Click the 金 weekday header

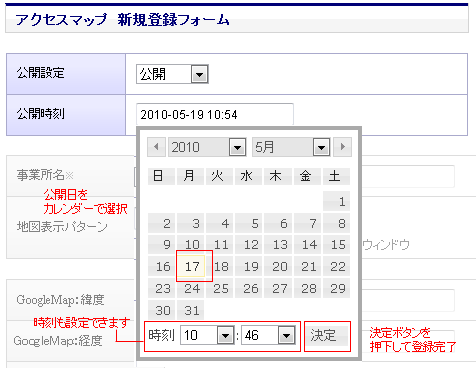(x=307, y=176)
